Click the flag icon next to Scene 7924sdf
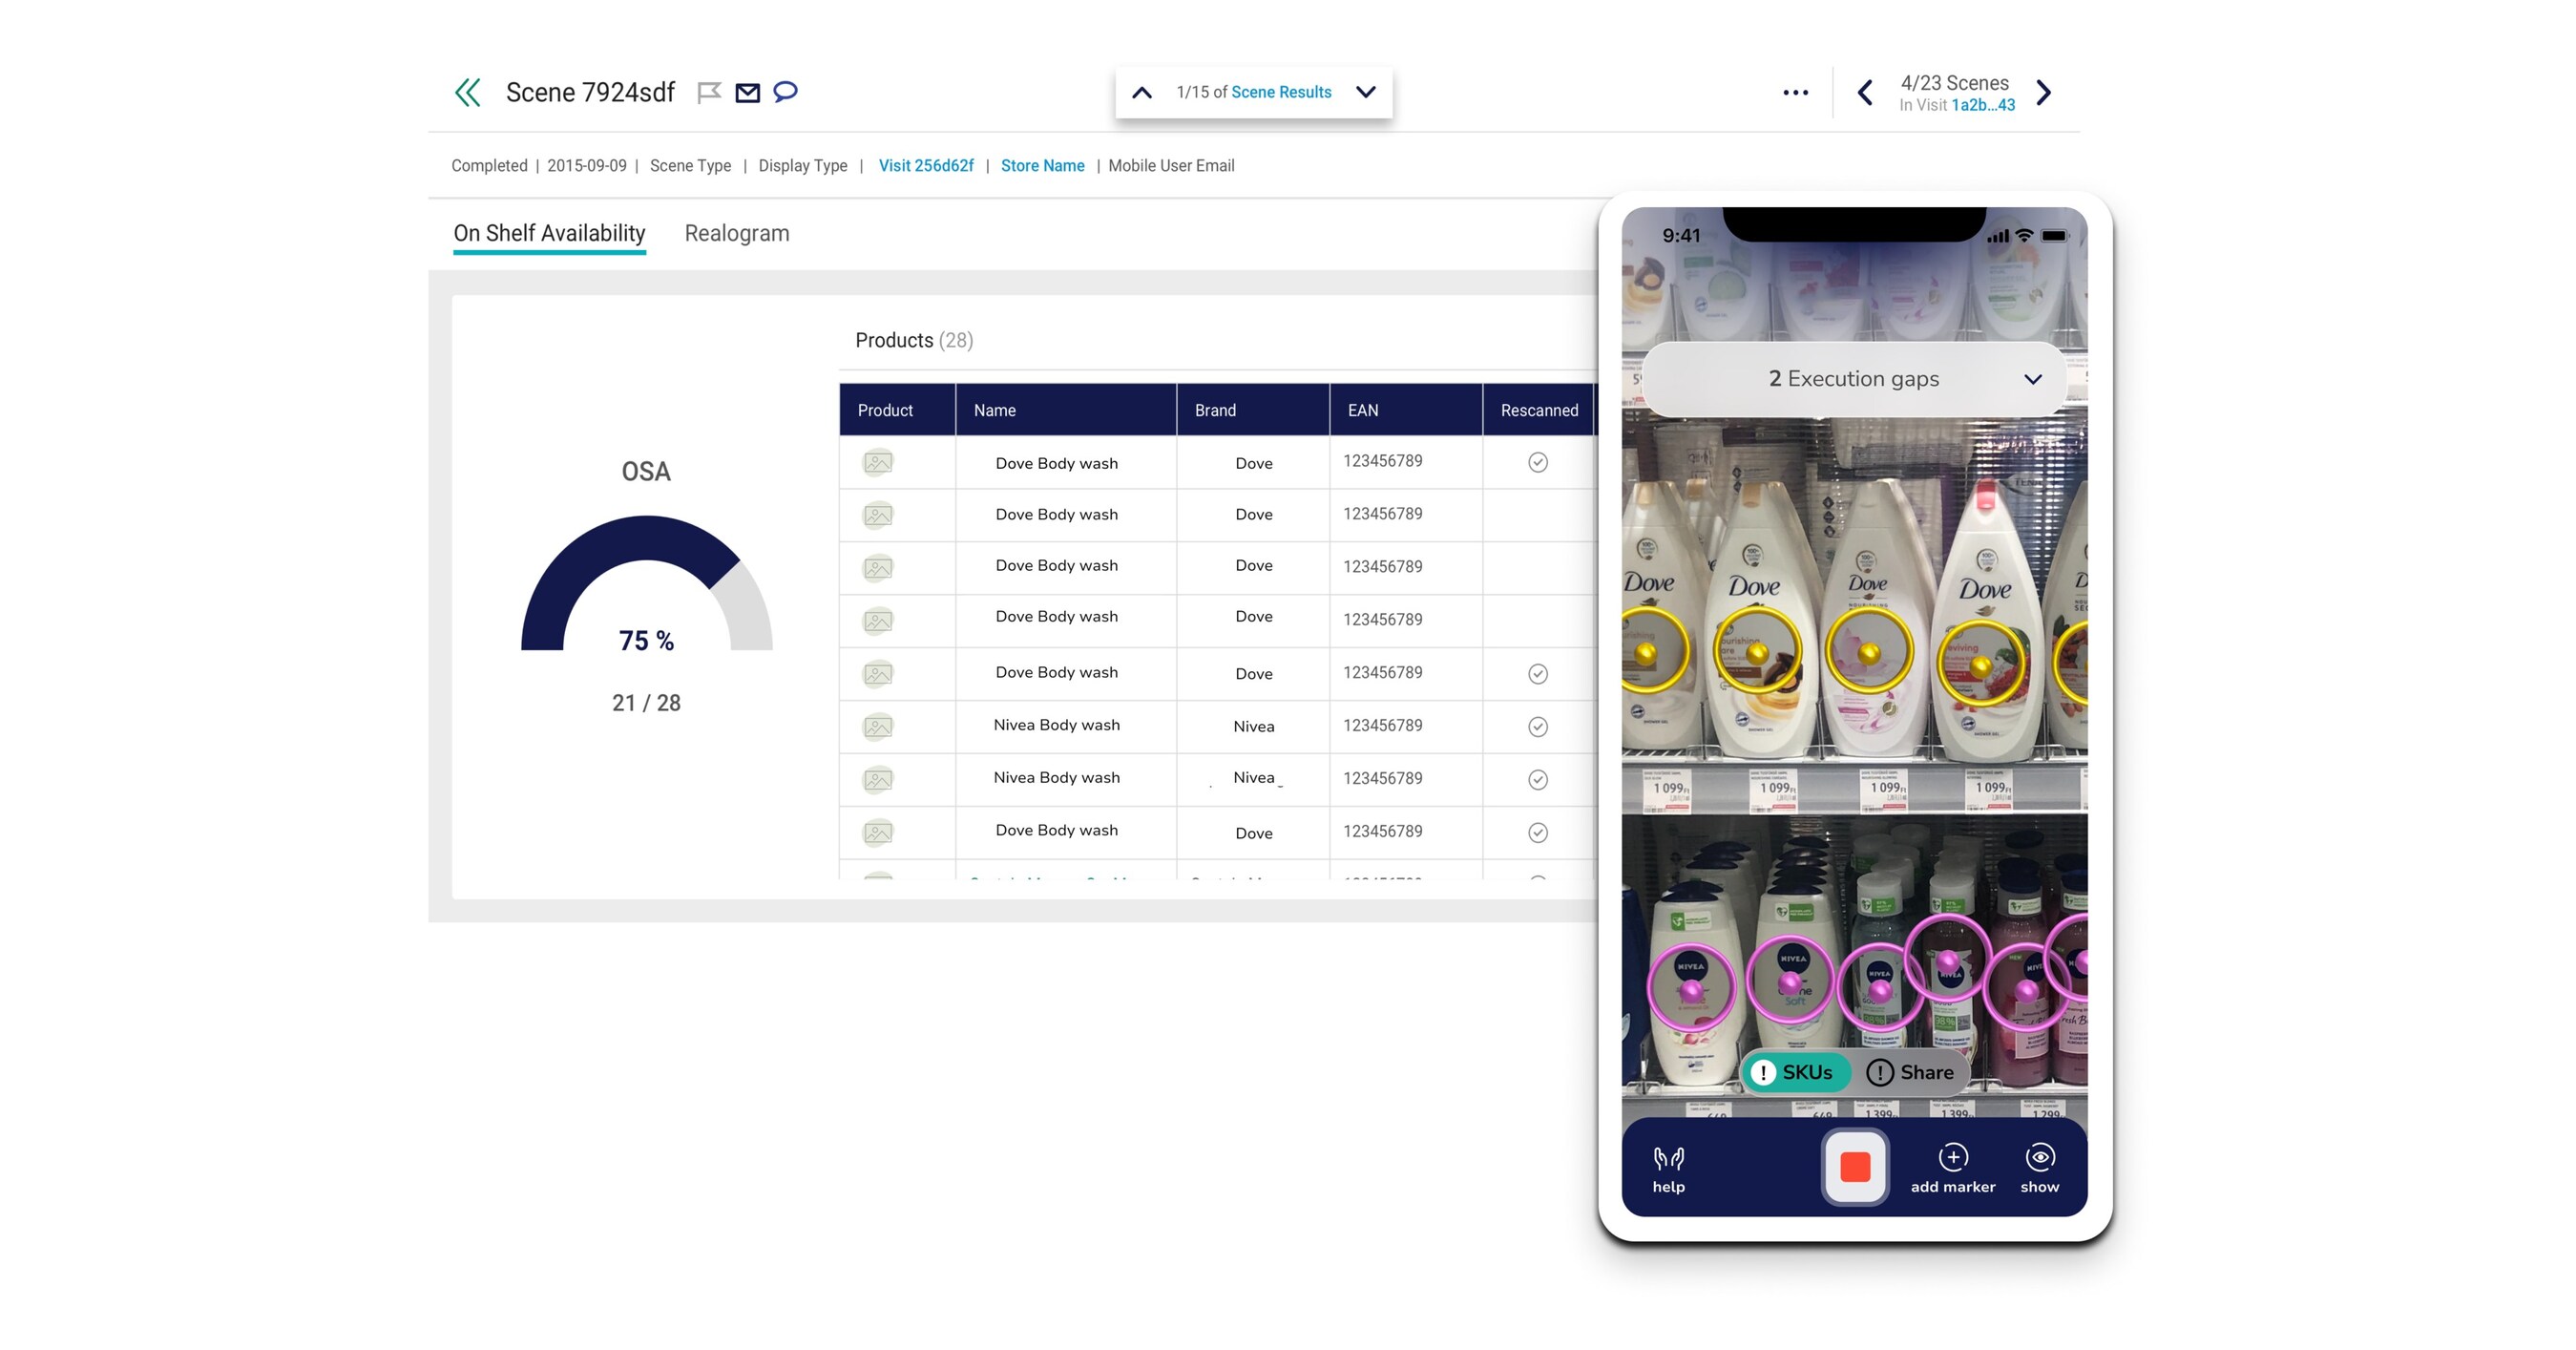Viewport: 2576px width, 1350px height. [x=710, y=92]
